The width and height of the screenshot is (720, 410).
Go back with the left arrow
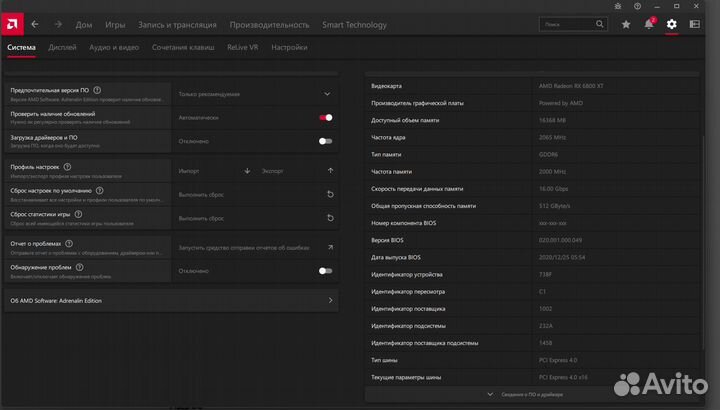(x=35, y=23)
